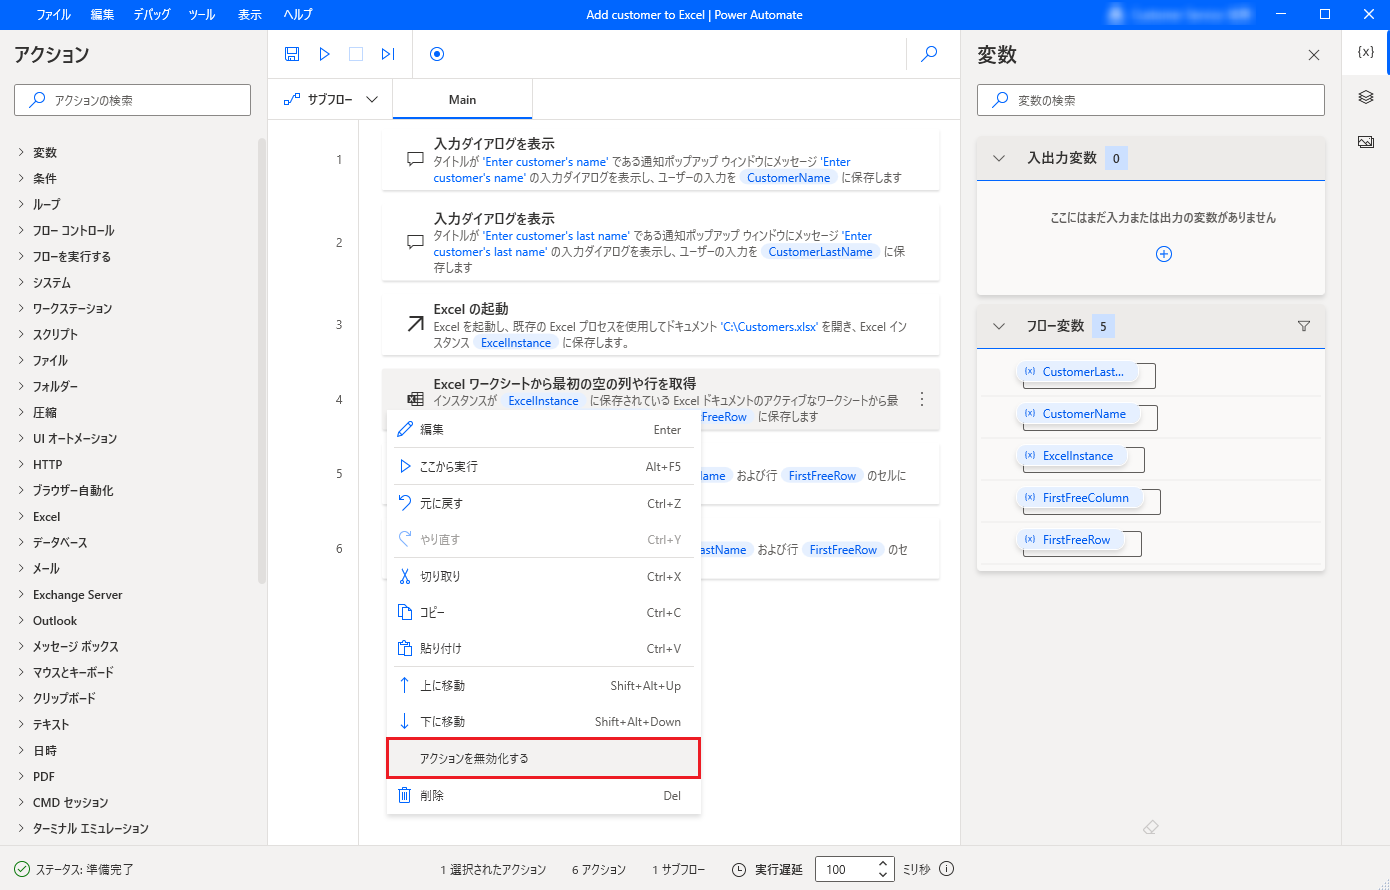Add new input/output variable plus icon
Screen dimensions: 1390x890
(x=1164, y=254)
